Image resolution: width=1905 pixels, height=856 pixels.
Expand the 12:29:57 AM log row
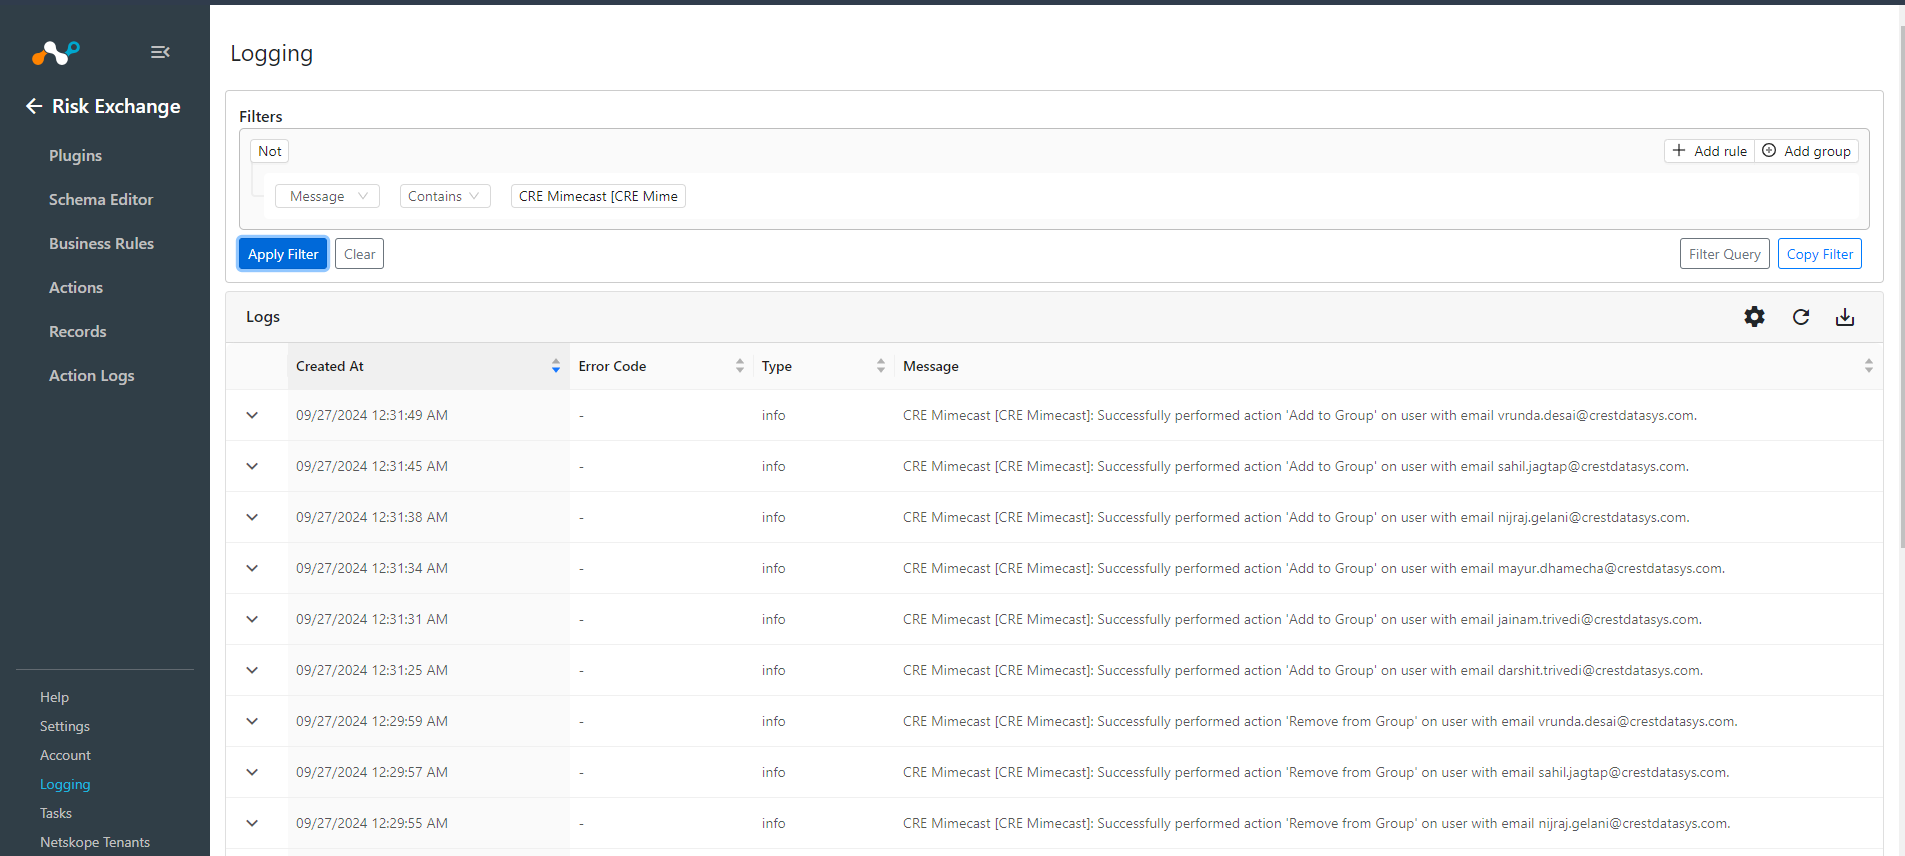click(x=252, y=772)
